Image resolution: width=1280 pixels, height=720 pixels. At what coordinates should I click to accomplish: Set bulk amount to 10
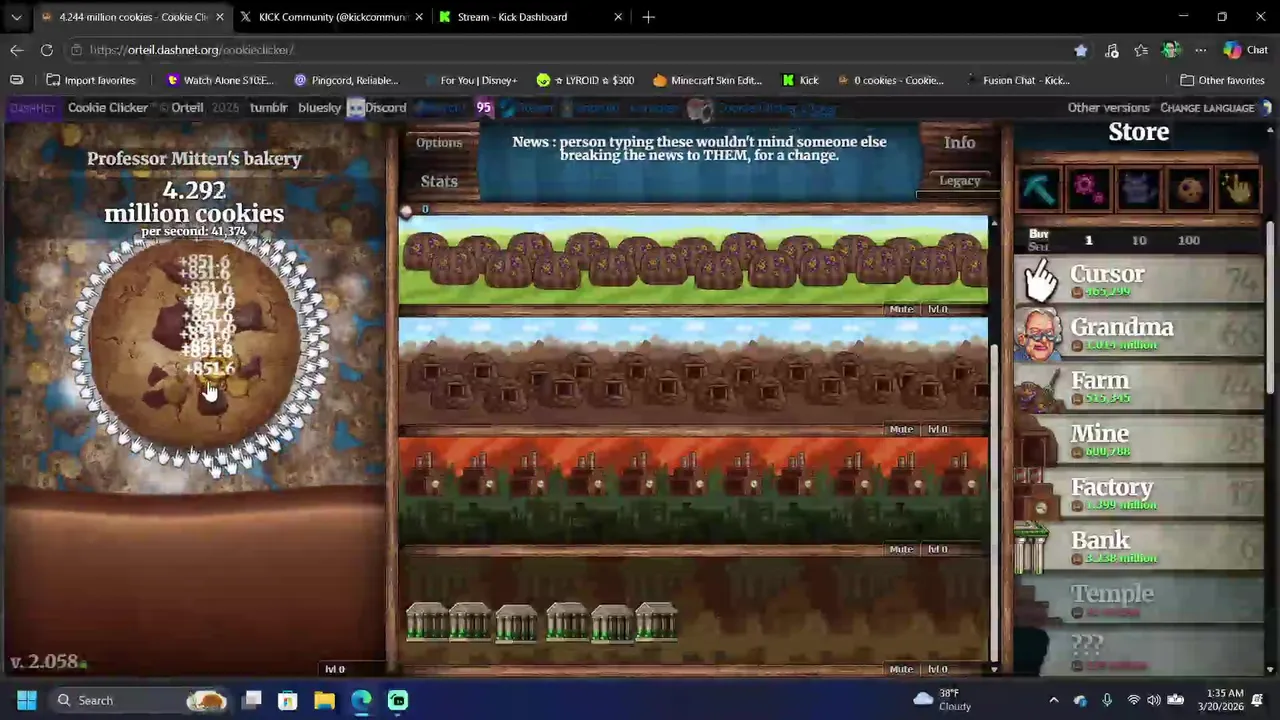1139,240
